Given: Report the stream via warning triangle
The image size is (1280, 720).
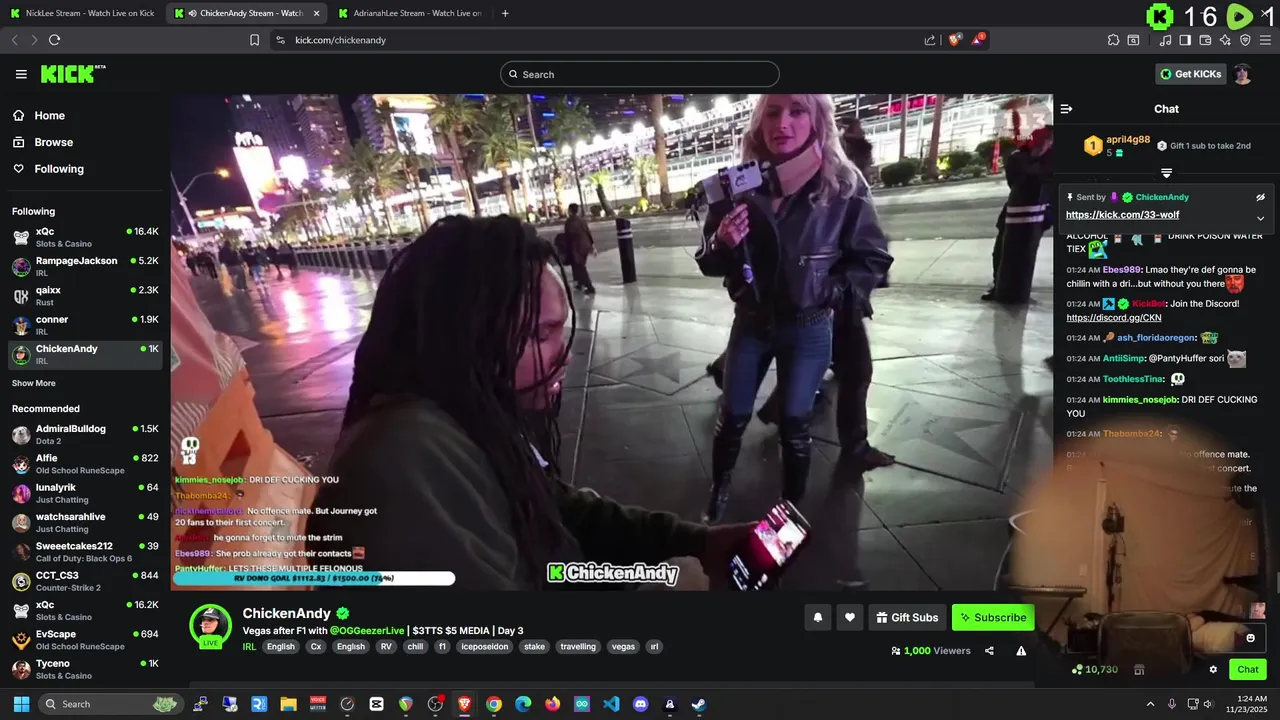Looking at the screenshot, I should (x=1021, y=651).
